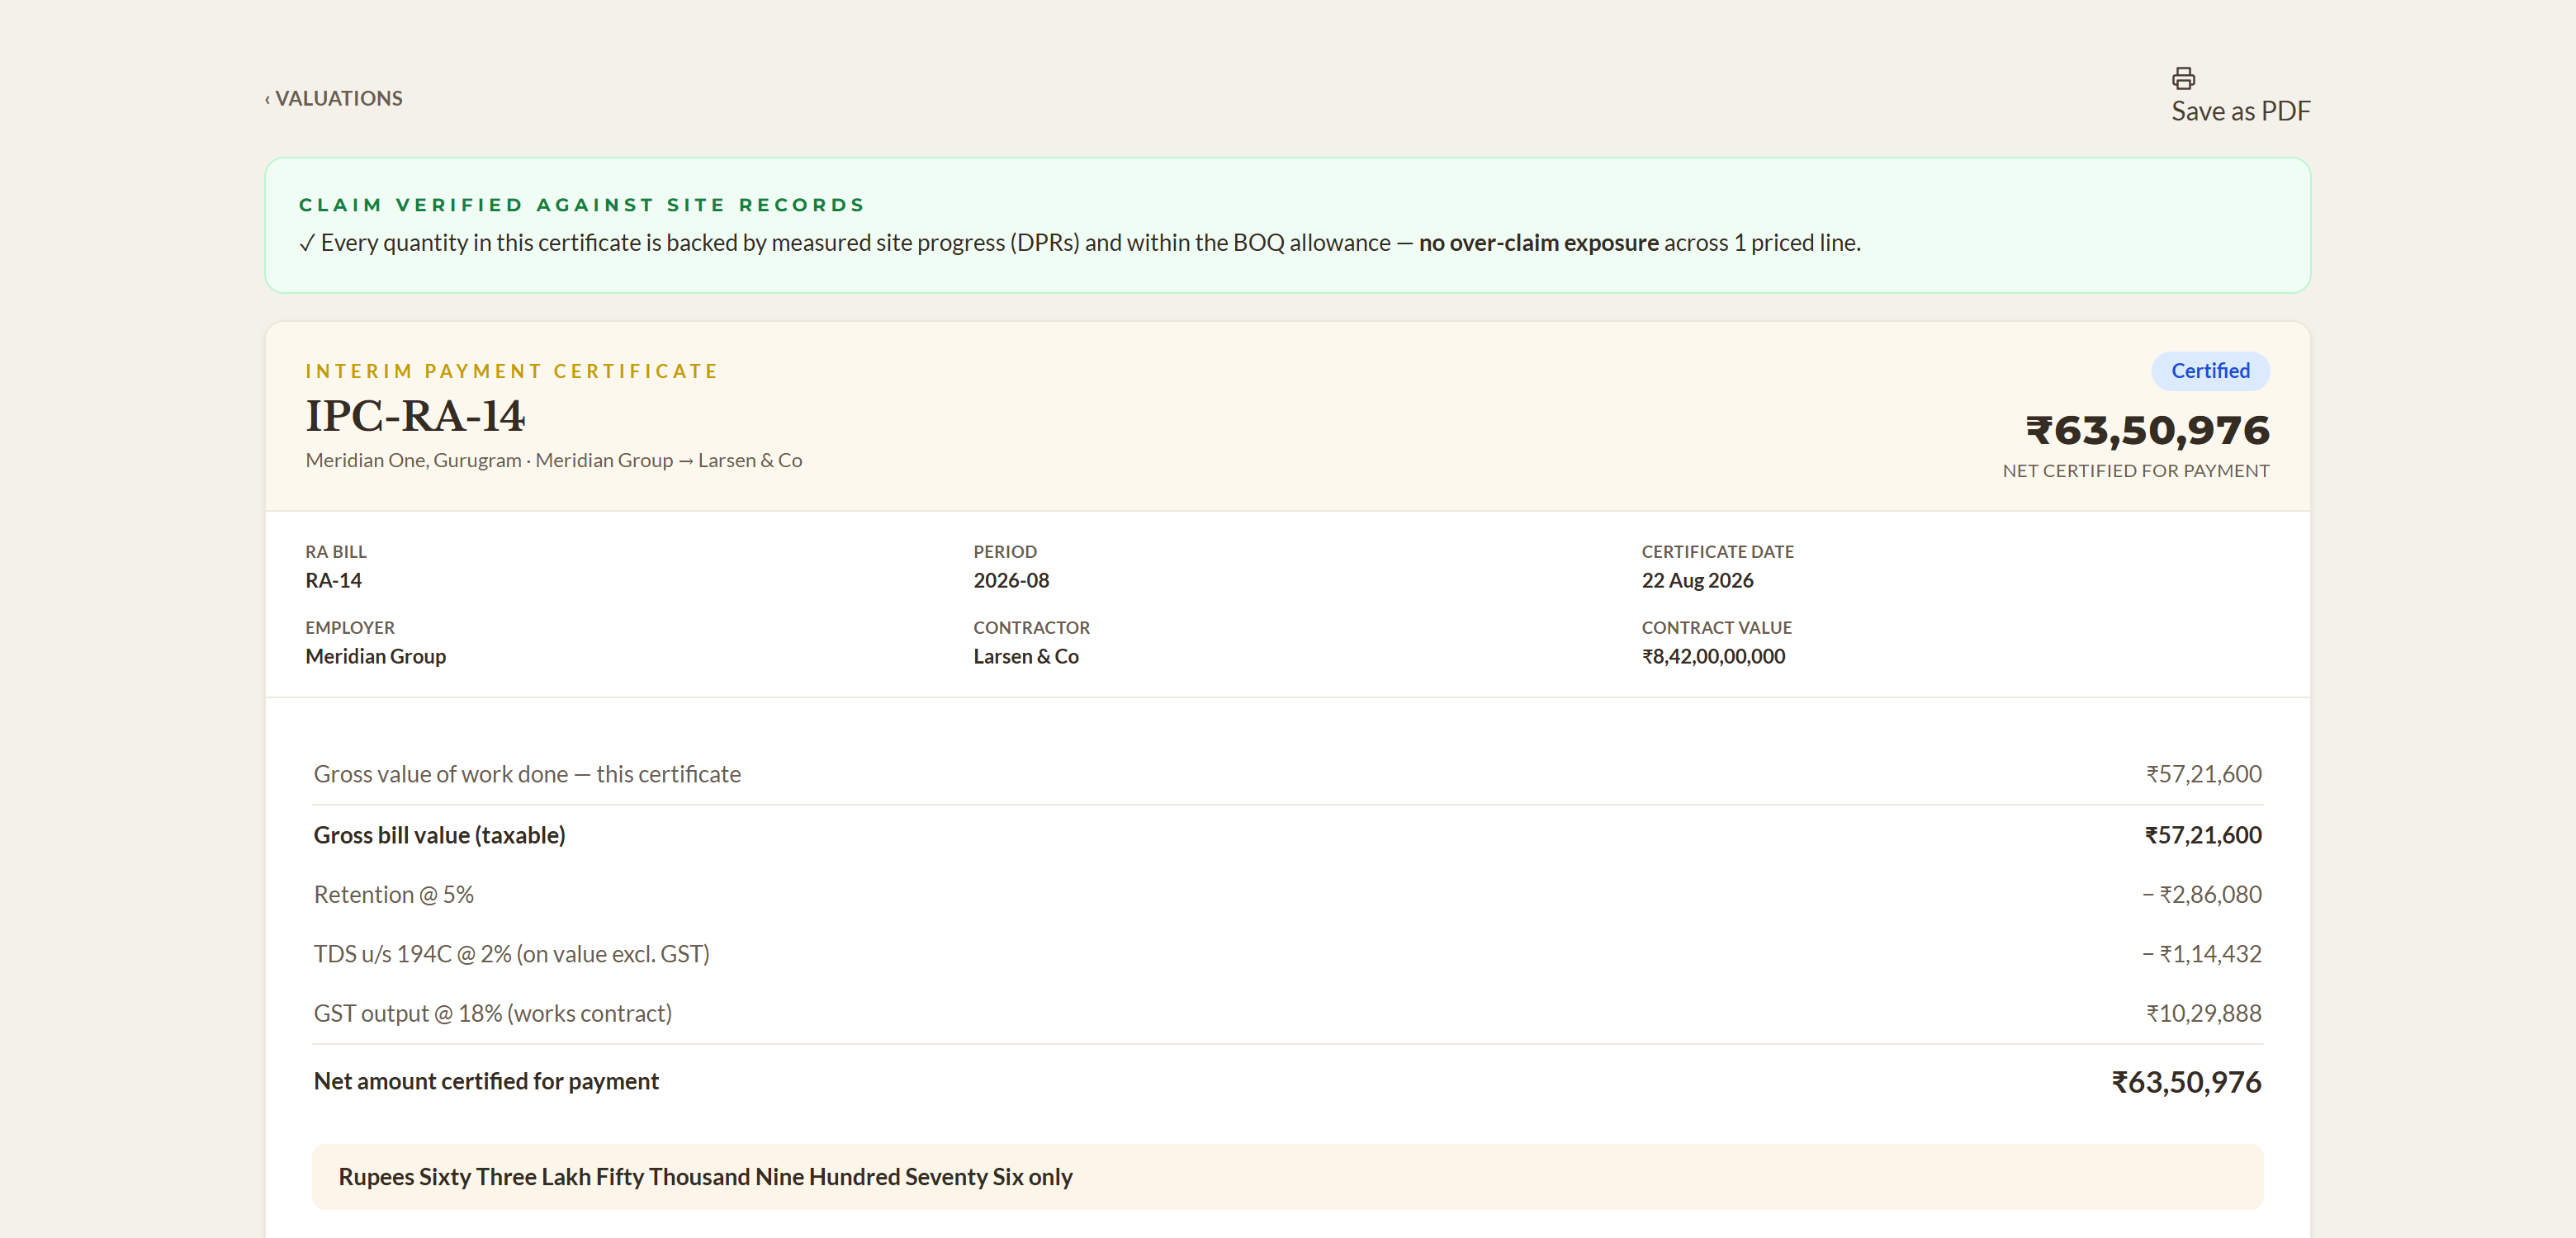Click GST output @ 18% label
This screenshot has height=1238, width=2576.
pos(492,1013)
